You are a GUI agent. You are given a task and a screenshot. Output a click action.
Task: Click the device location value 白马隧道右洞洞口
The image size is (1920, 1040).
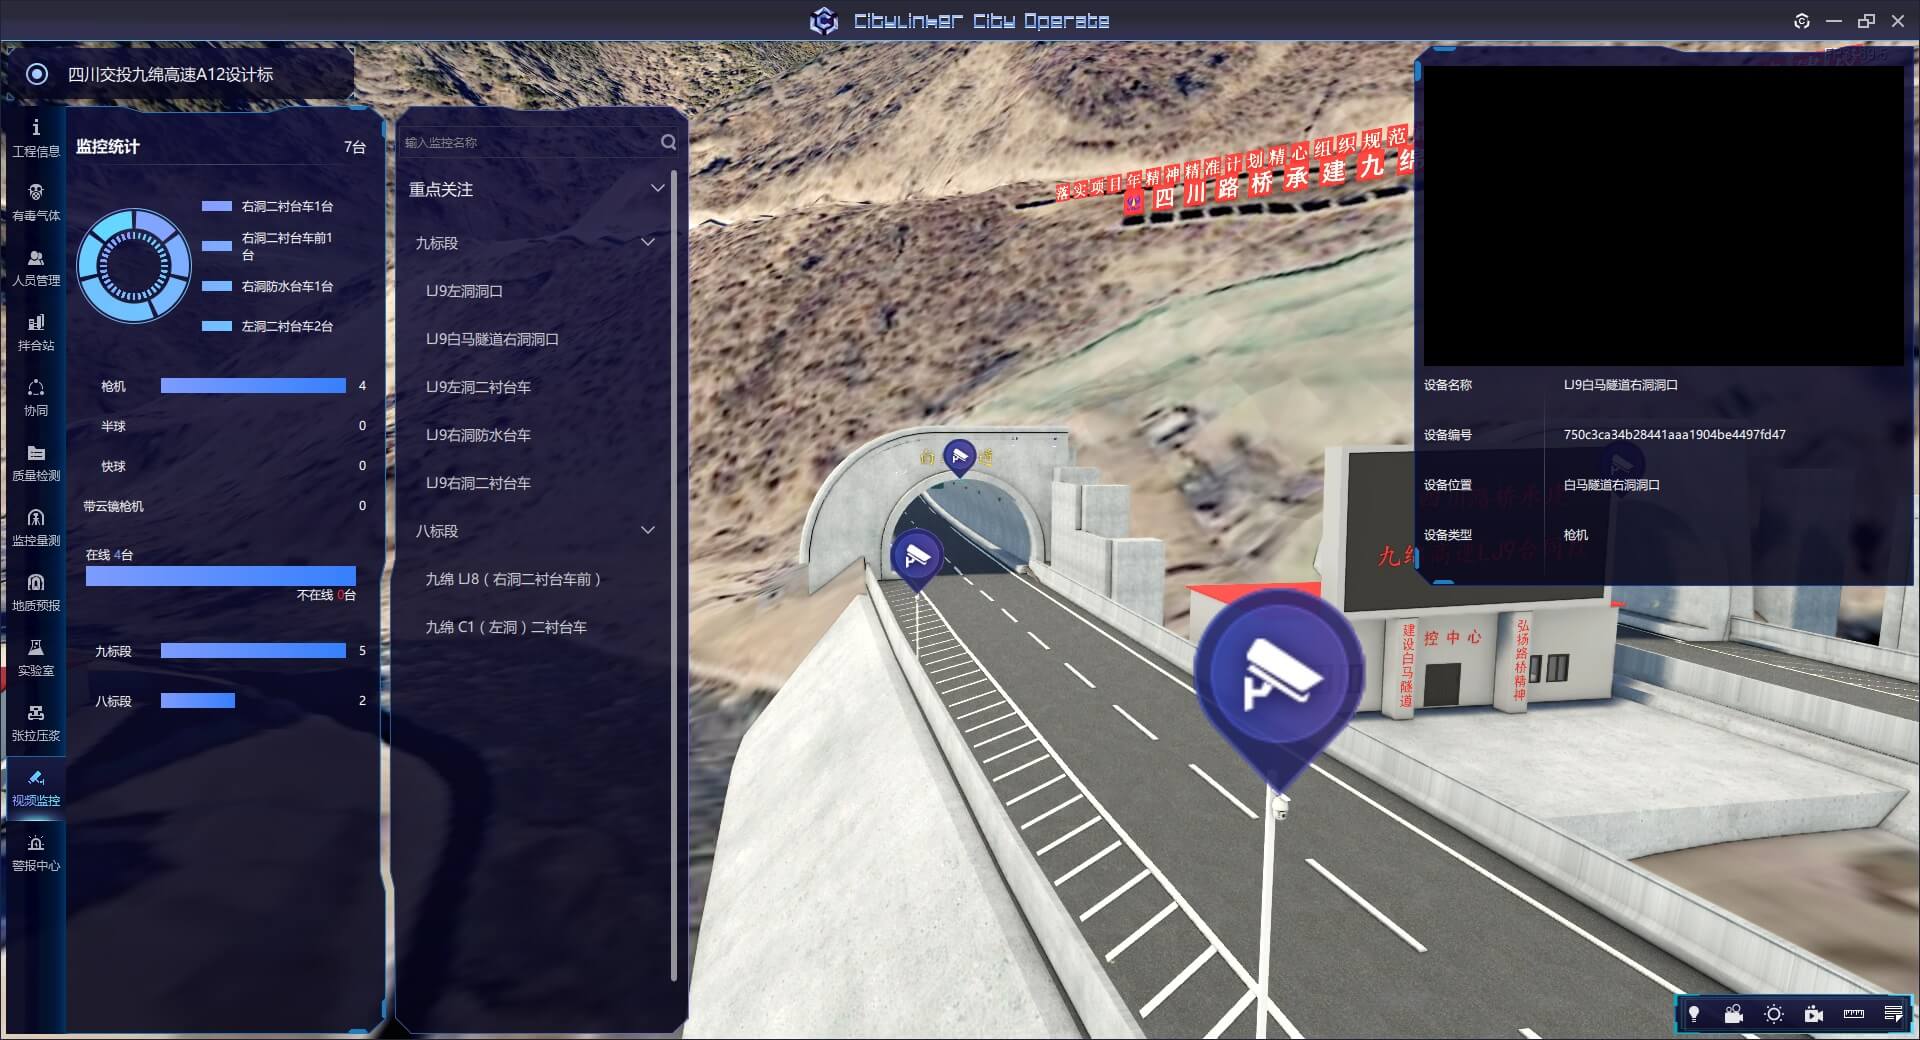[x=1612, y=485]
